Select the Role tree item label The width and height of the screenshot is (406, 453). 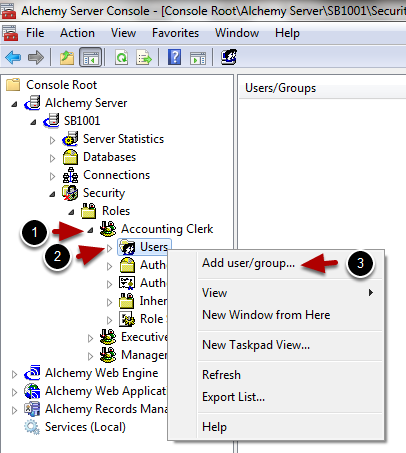pyautogui.click(x=152, y=319)
